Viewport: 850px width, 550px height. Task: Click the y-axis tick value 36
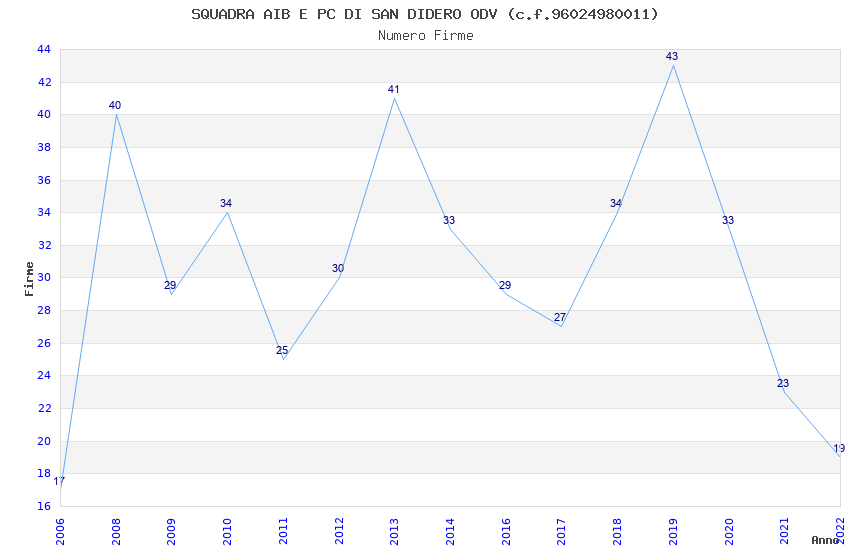[44, 180]
